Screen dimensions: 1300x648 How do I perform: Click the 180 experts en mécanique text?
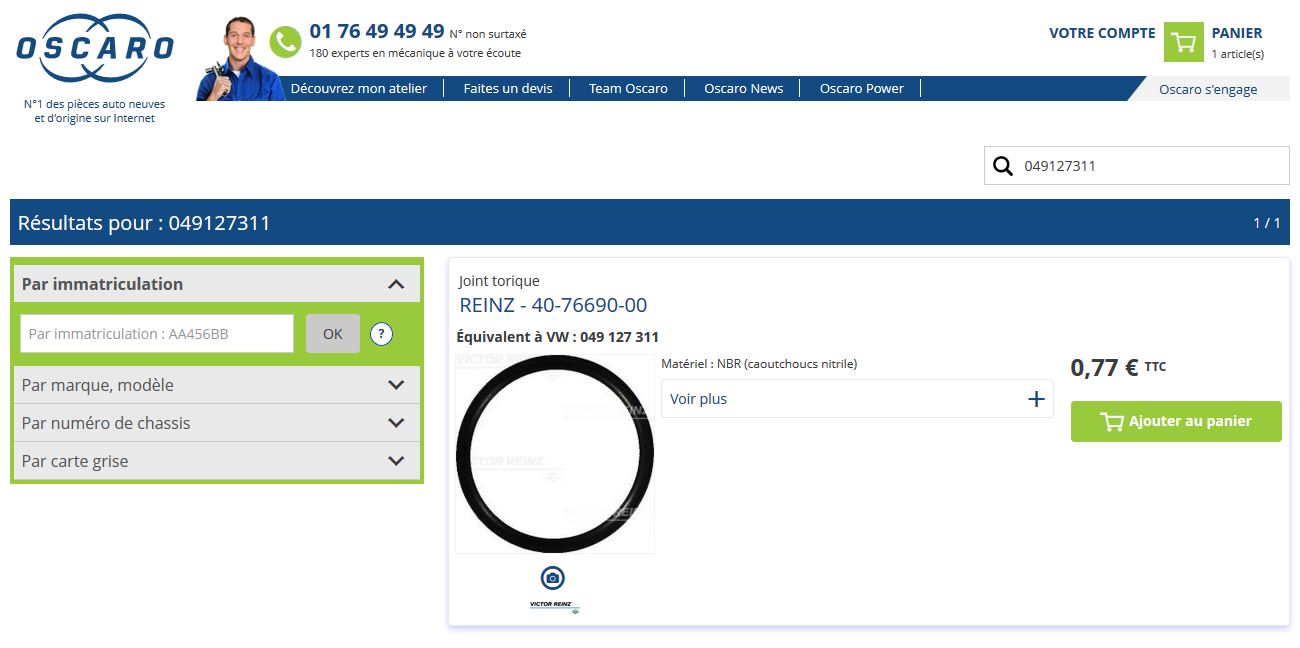pos(415,53)
